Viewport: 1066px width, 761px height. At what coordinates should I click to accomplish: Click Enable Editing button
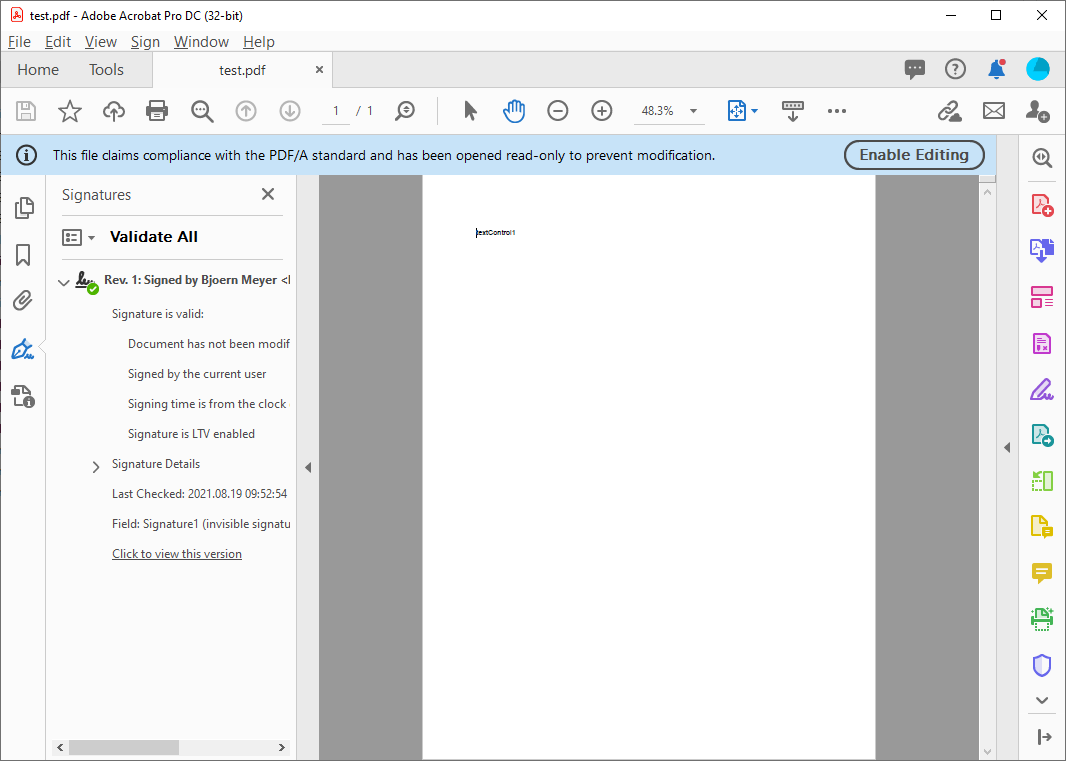pos(914,155)
